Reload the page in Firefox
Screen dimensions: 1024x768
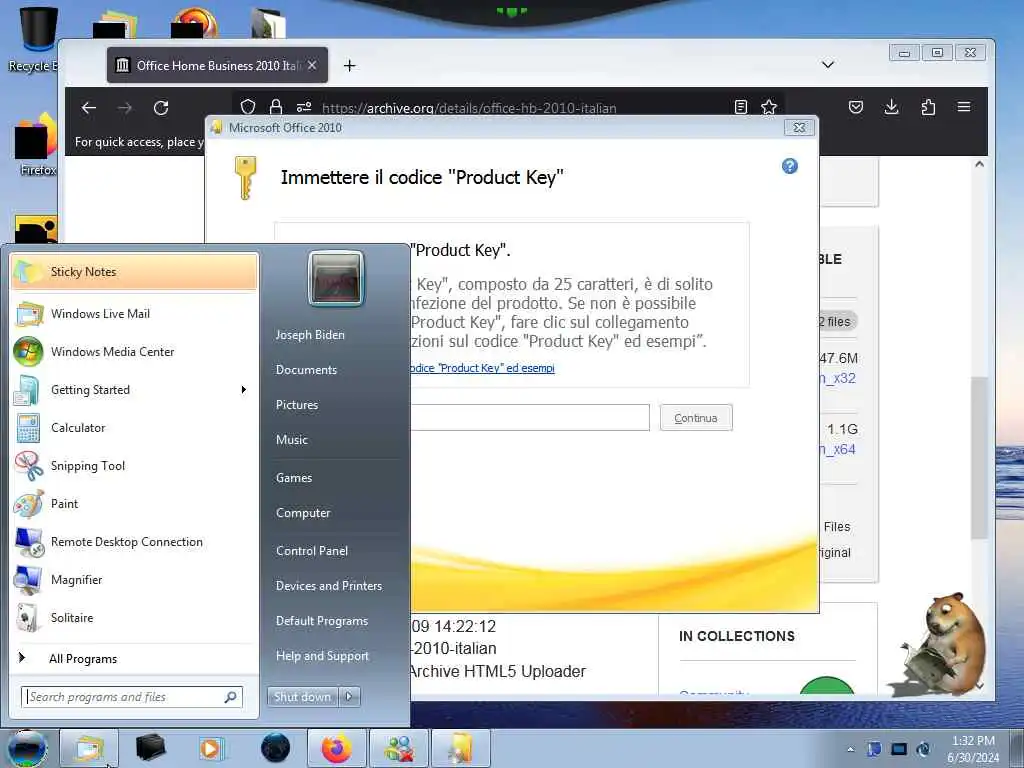[x=161, y=108]
